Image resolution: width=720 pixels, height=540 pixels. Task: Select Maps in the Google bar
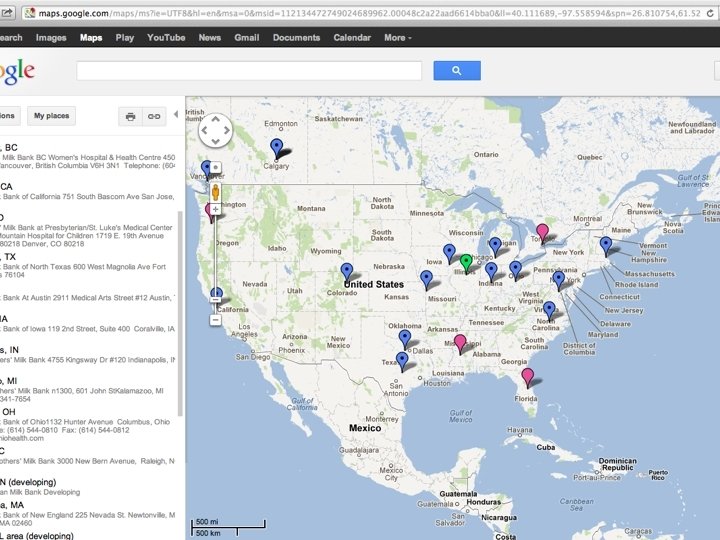coord(91,38)
